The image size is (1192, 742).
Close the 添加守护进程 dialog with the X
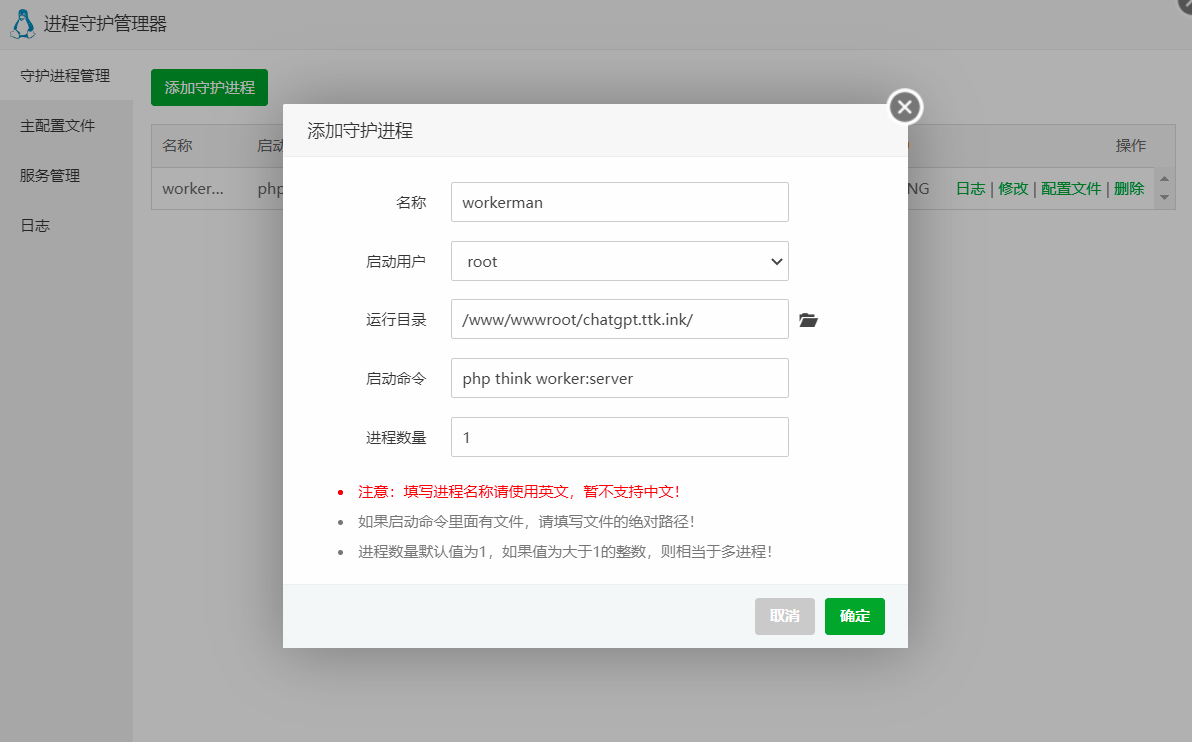pyautogui.click(x=904, y=106)
